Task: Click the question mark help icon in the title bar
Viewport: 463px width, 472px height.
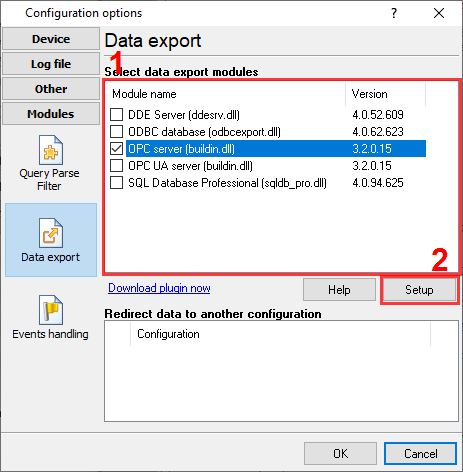Action: coord(394,13)
